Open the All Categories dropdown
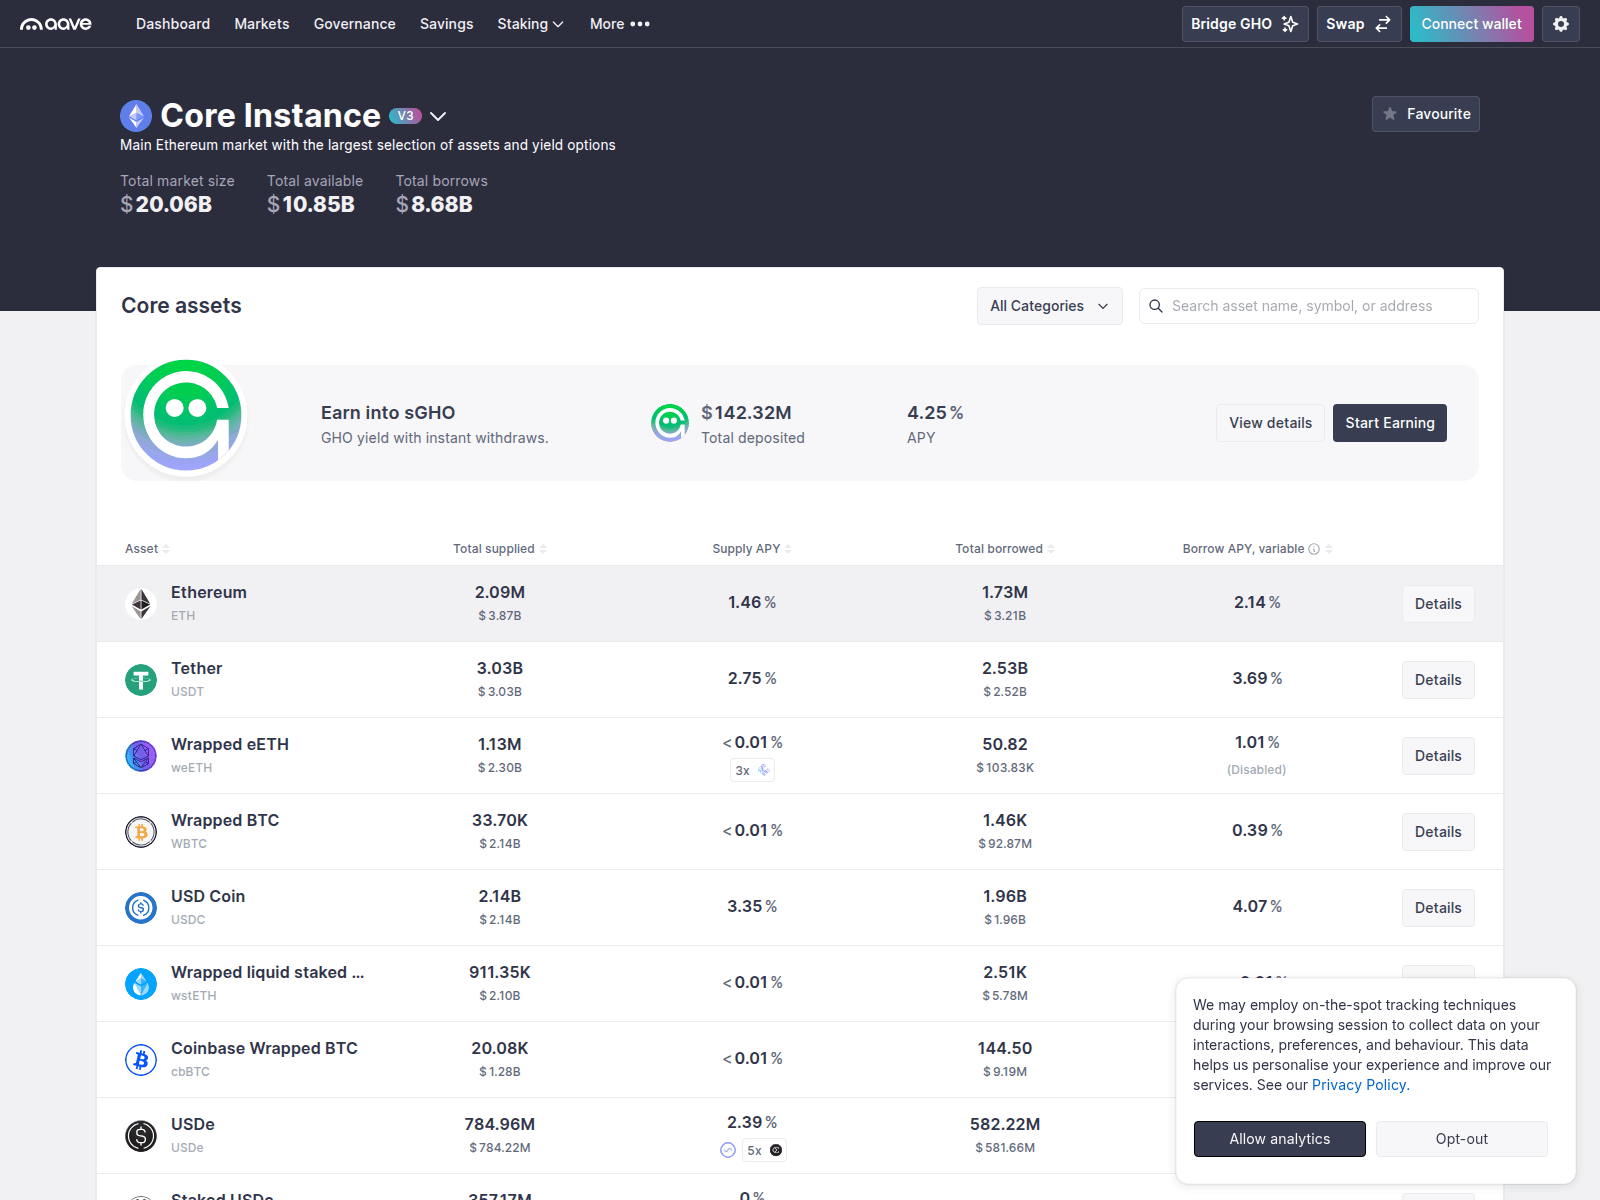Image resolution: width=1600 pixels, height=1200 pixels. click(x=1050, y=306)
